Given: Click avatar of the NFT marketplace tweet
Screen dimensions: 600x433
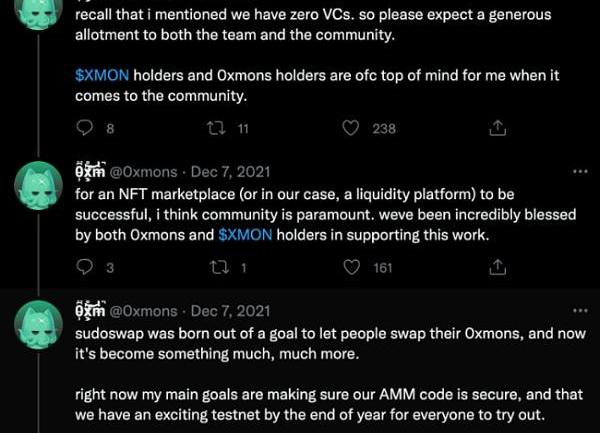Looking at the screenshot, I should coord(40,185).
